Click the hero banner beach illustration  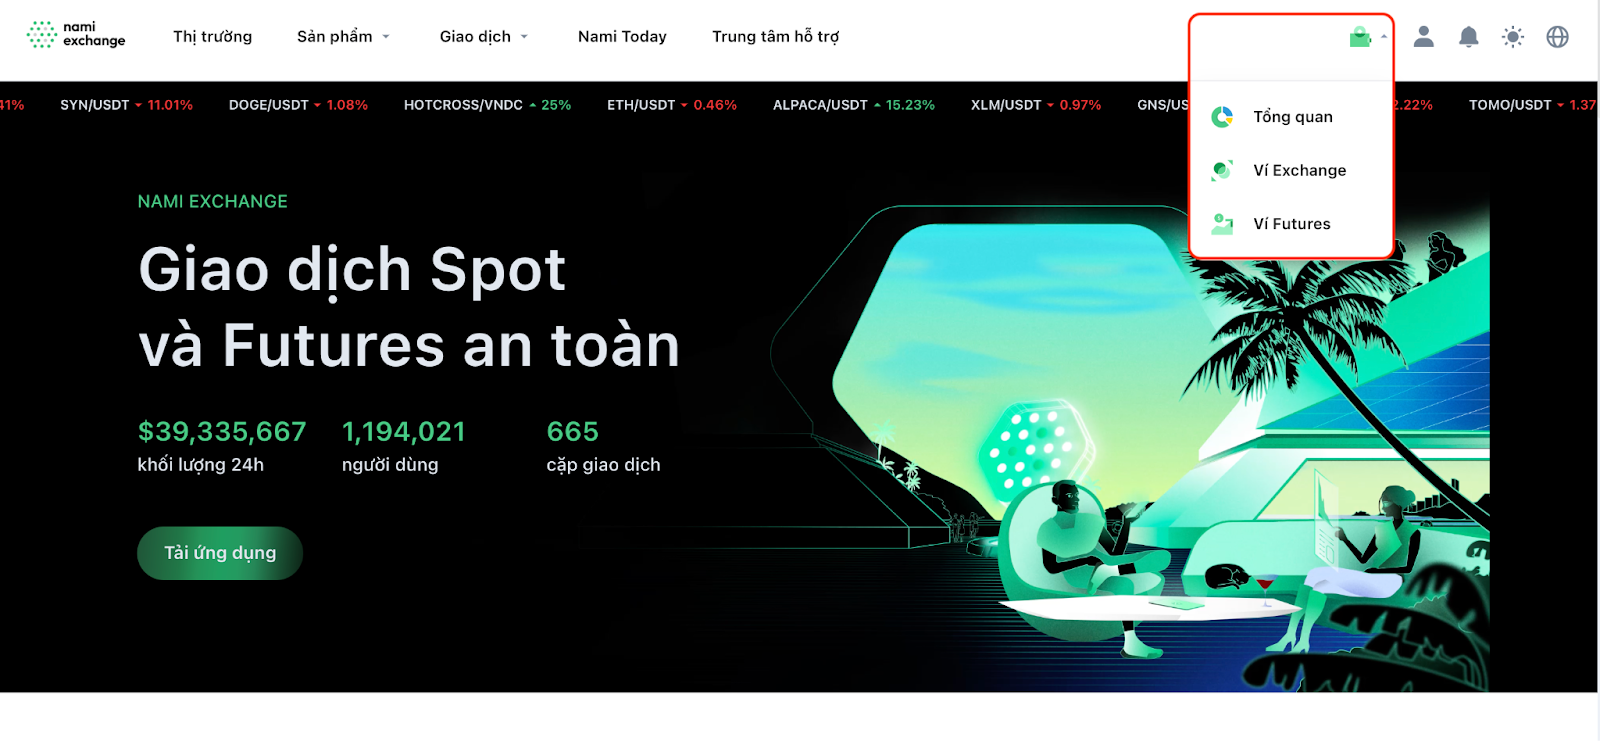pos(1130,440)
